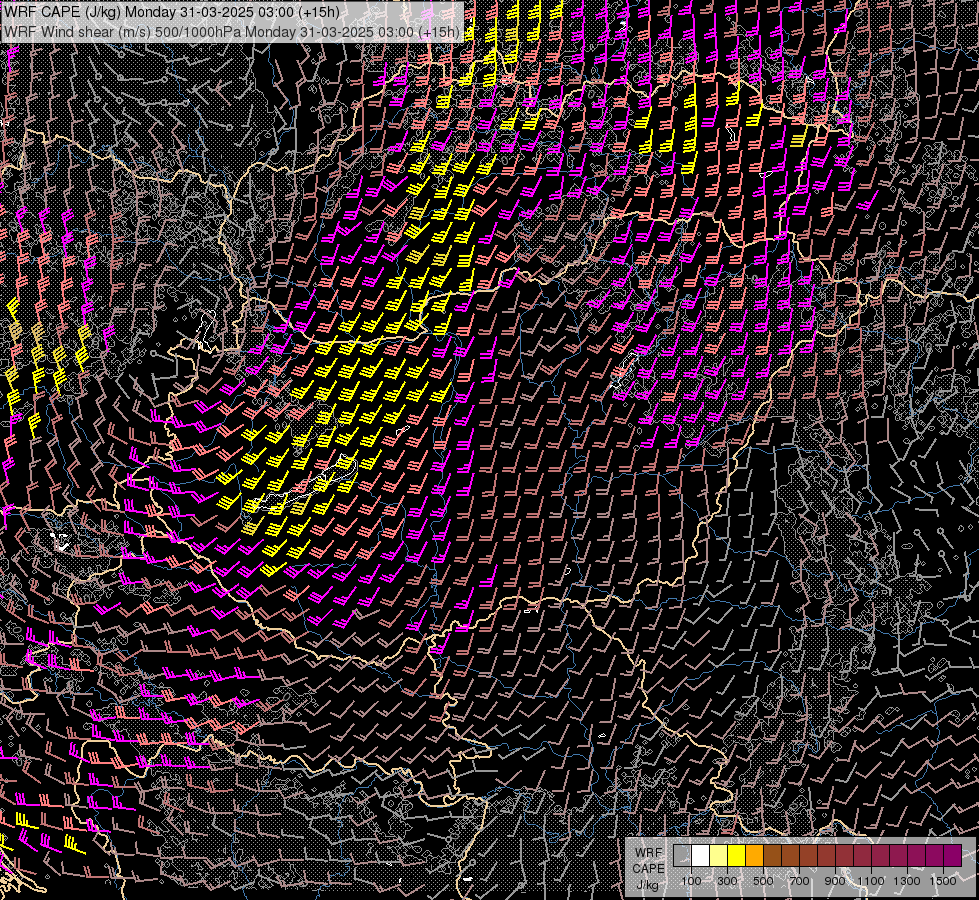Click the 1300 value in legend
The height and width of the screenshot is (900, 979).
907,881
